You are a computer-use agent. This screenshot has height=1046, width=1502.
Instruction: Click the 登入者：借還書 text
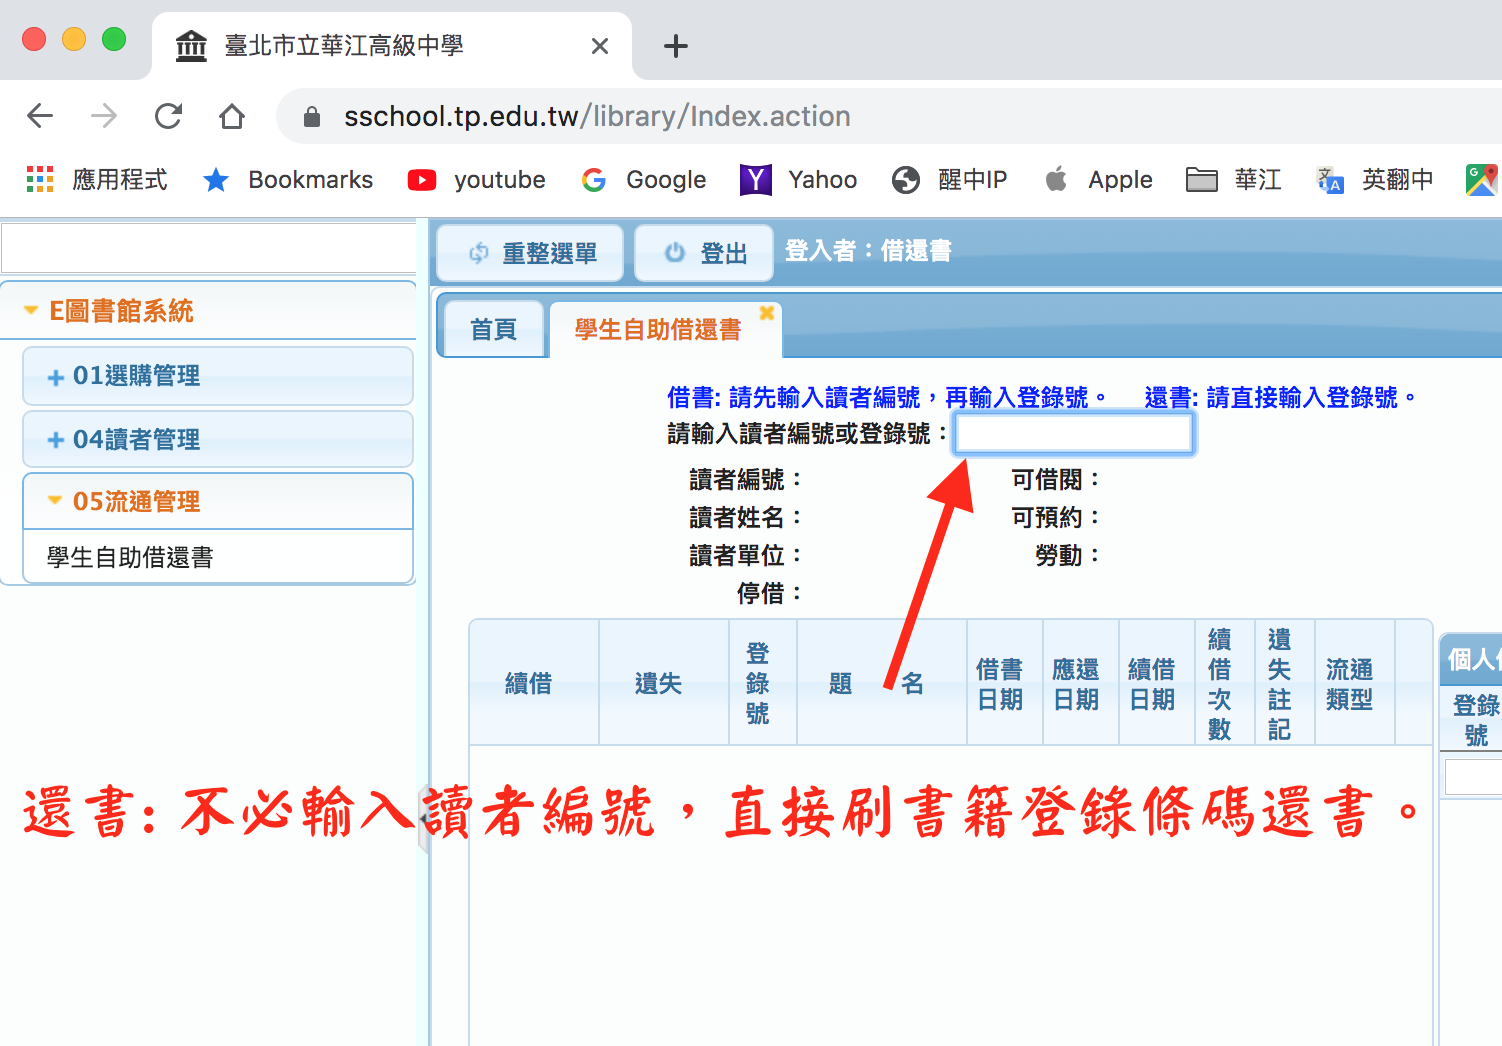[x=868, y=251]
